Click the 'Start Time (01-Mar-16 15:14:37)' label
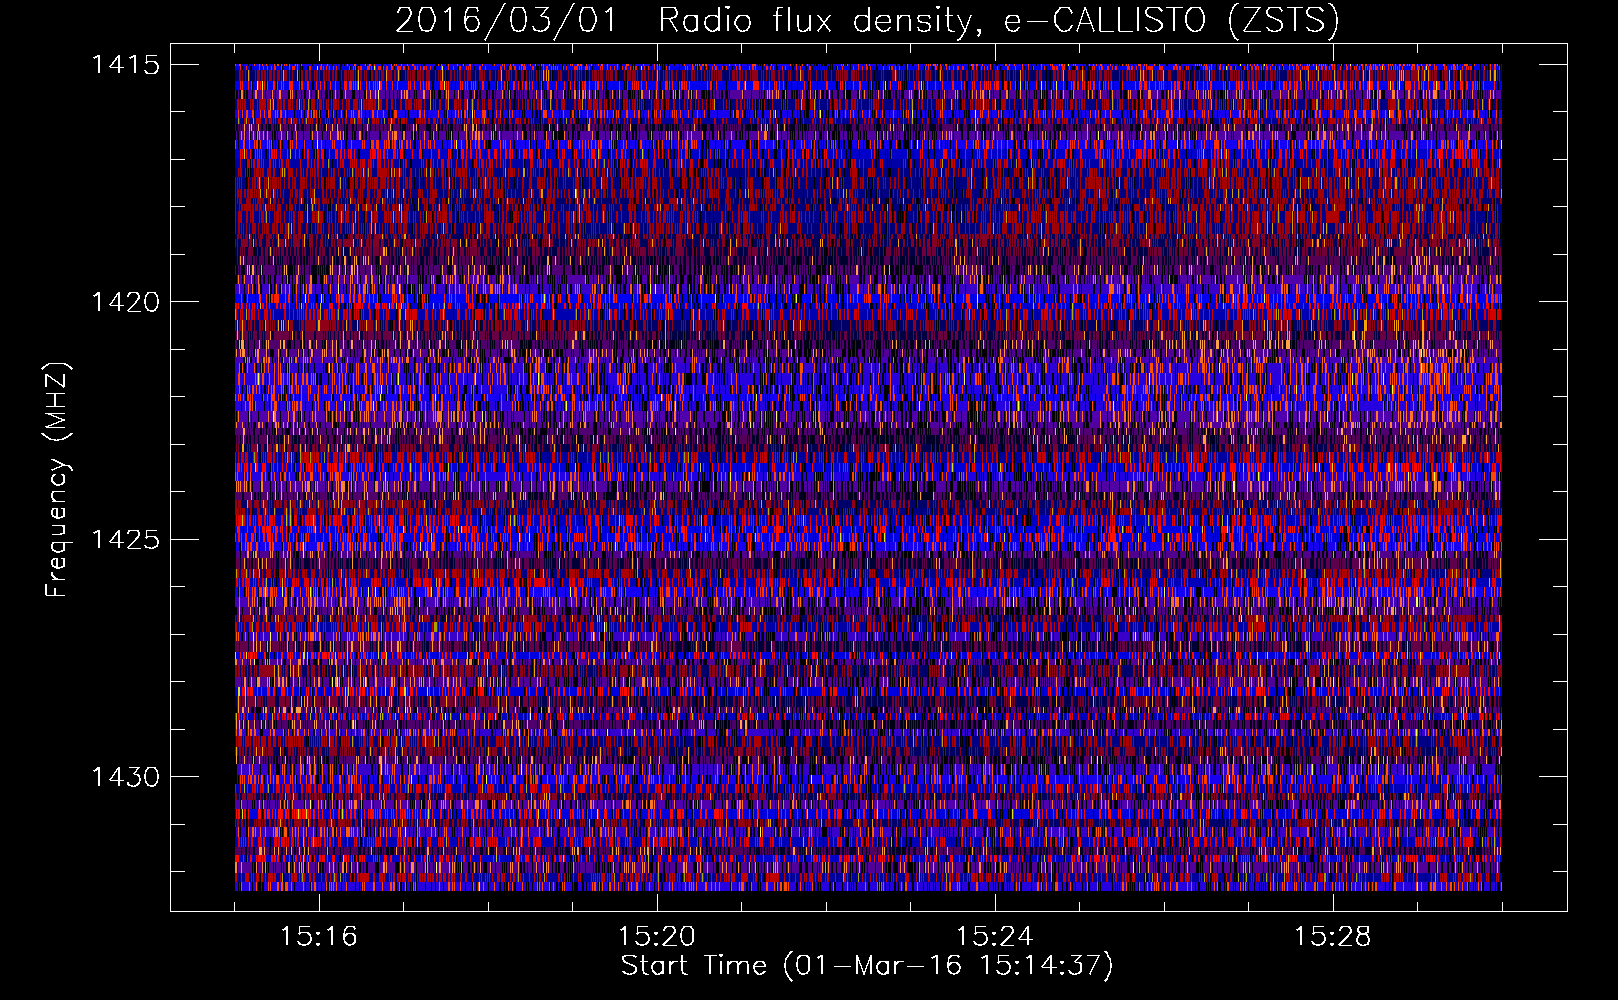The width and height of the screenshot is (1618, 1000). (x=867, y=966)
